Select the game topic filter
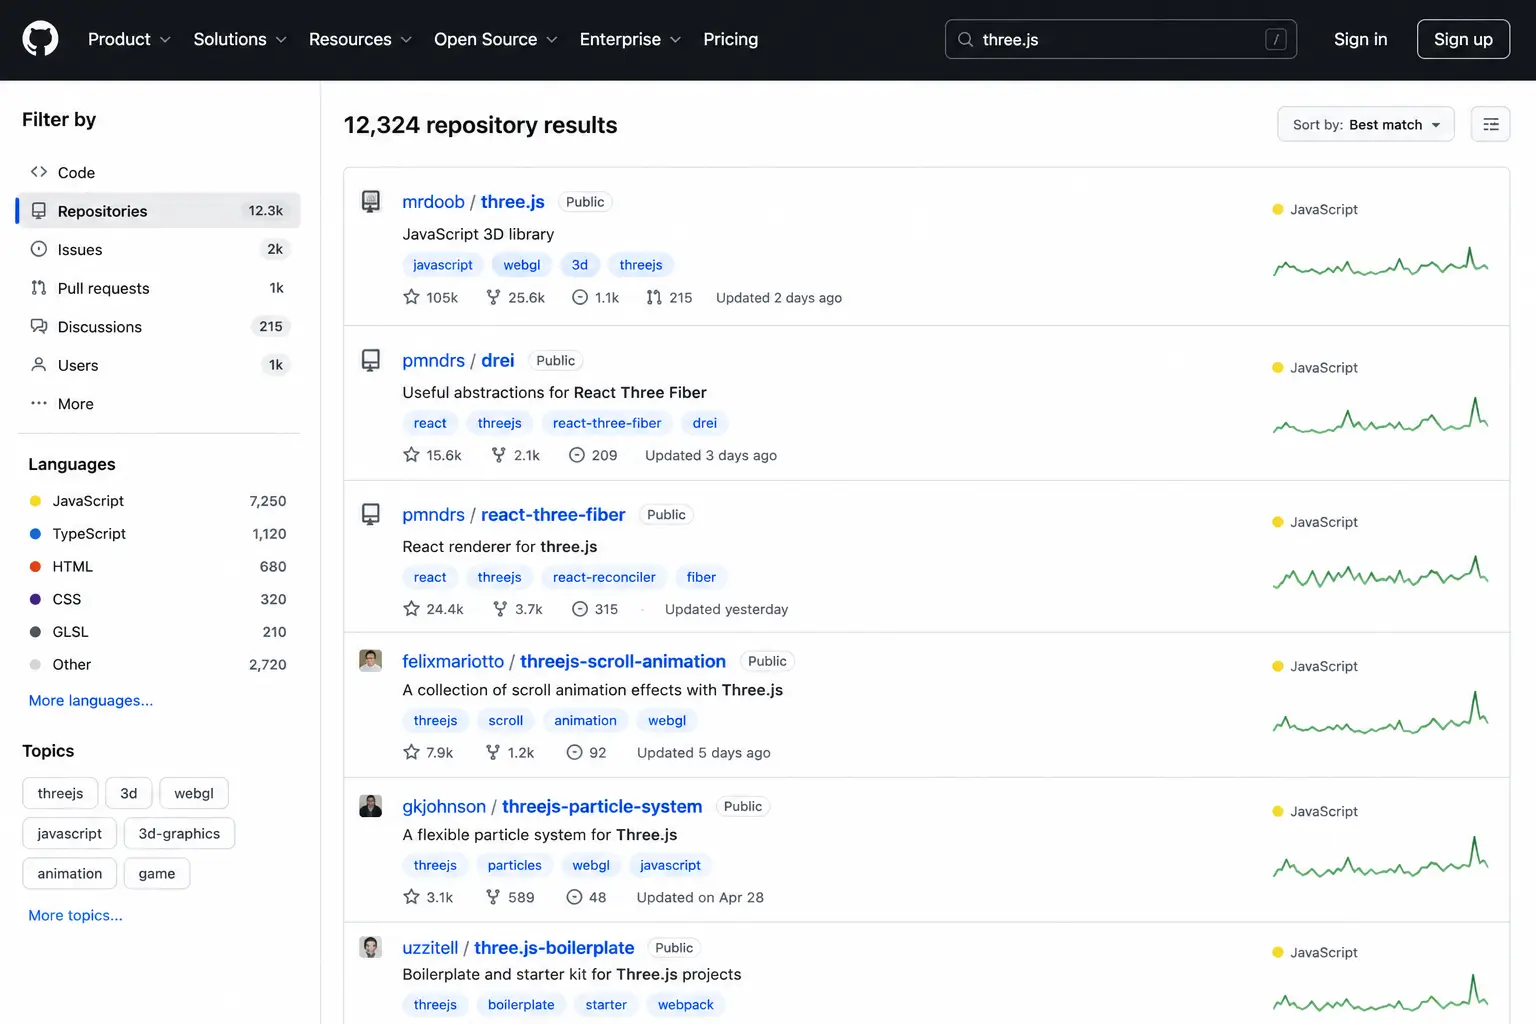This screenshot has height=1024, width=1536. (157, 873)
